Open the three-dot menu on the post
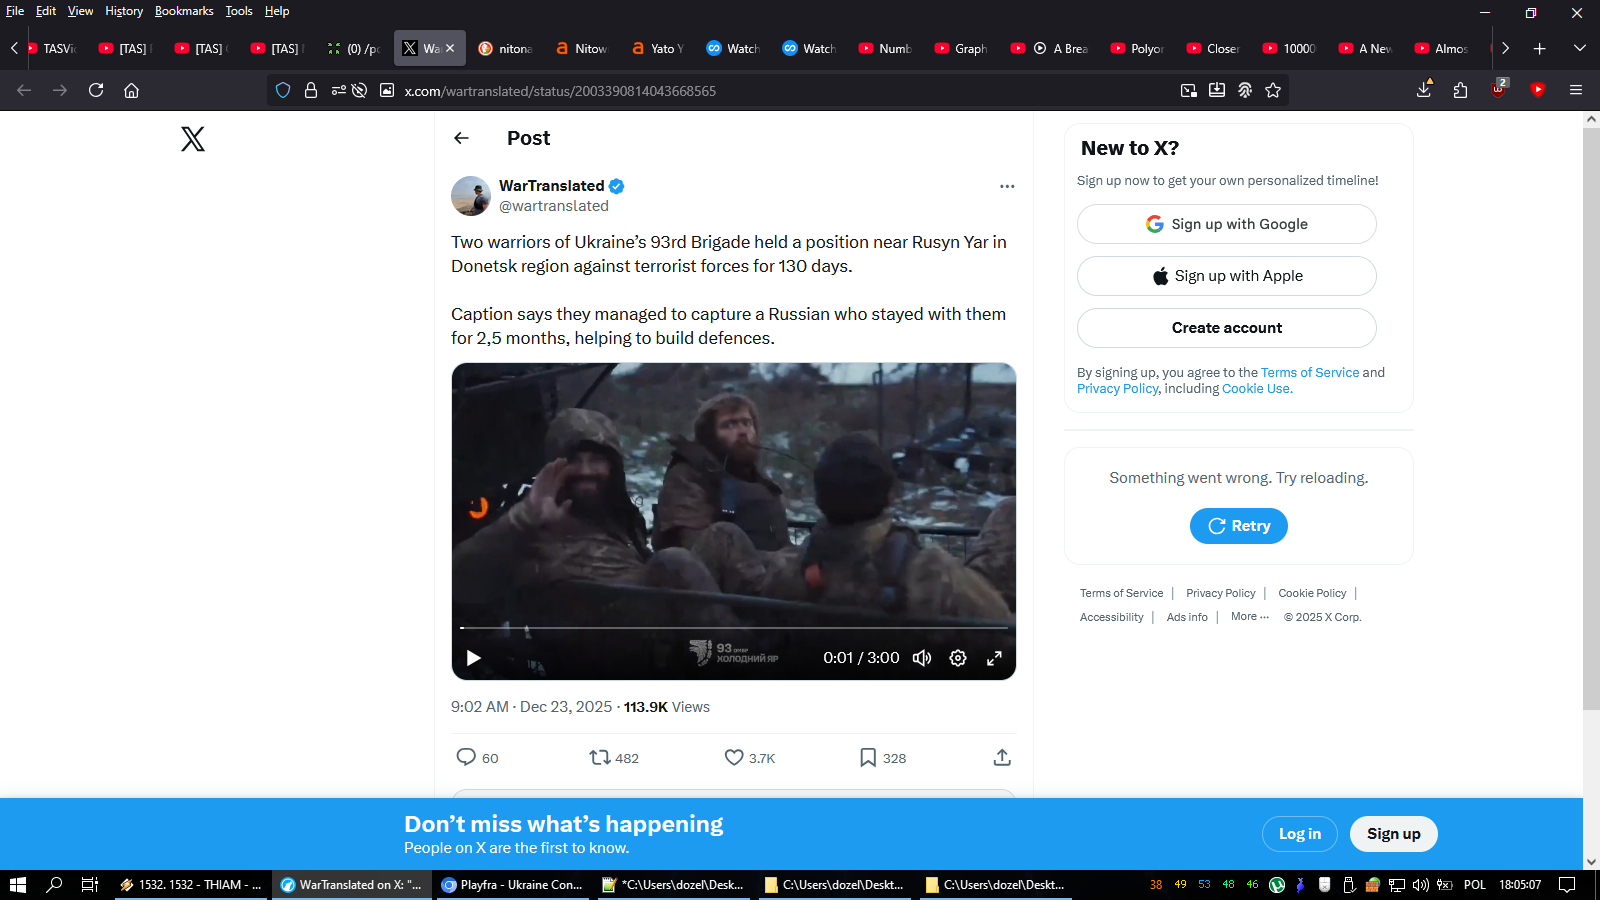Screen dimensions: 1600x900 pyautogui.click(x=1007, y=186)
